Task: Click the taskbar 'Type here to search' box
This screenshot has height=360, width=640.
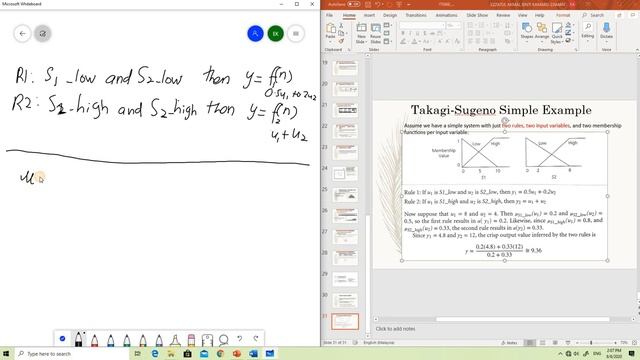Action: (71, 354)
